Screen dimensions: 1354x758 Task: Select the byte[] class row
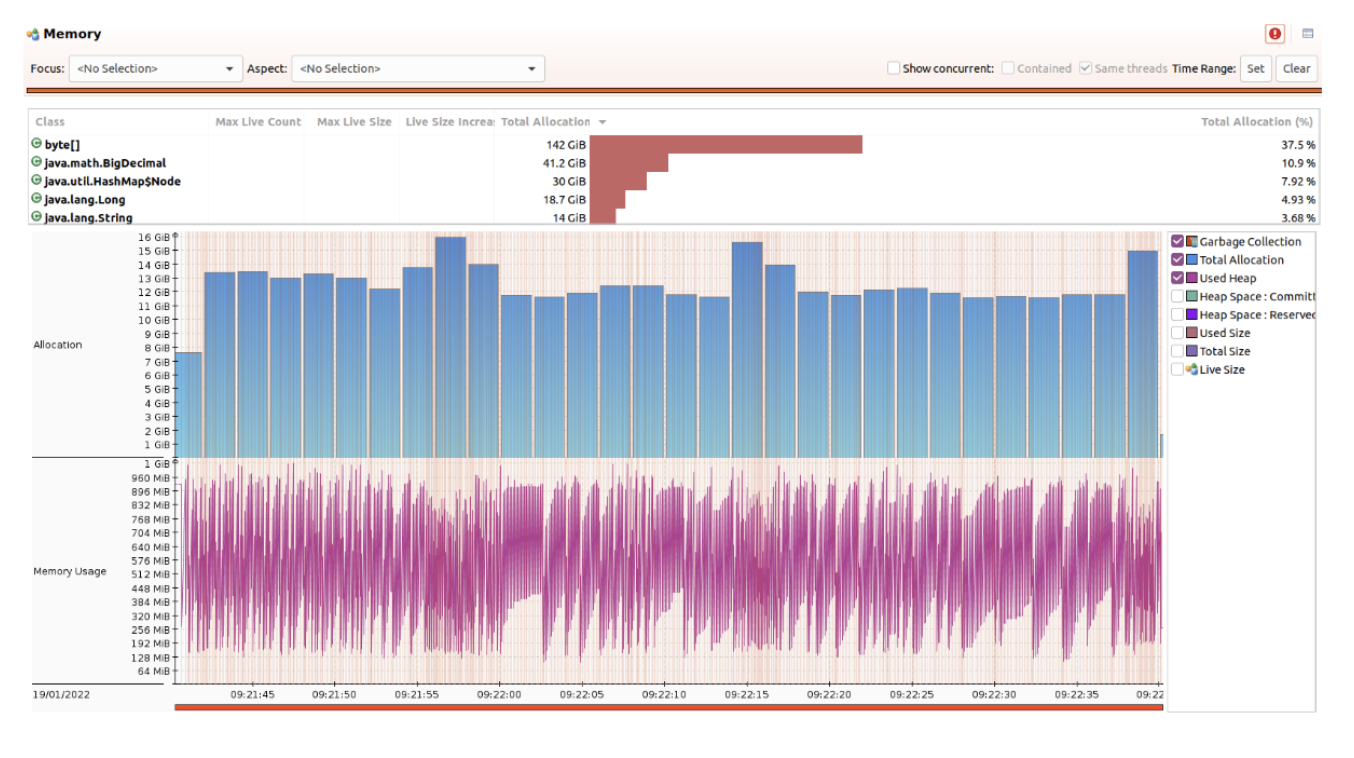[x=675, y=144]
